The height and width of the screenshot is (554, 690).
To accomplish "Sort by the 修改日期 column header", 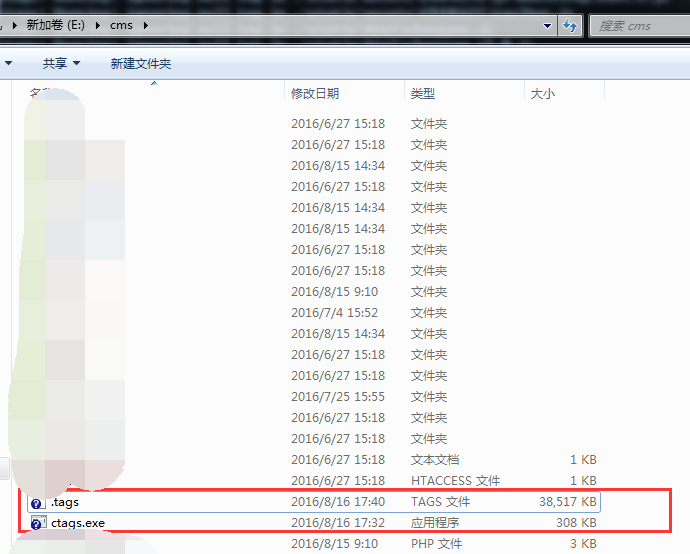I will (x=315, y=93).
